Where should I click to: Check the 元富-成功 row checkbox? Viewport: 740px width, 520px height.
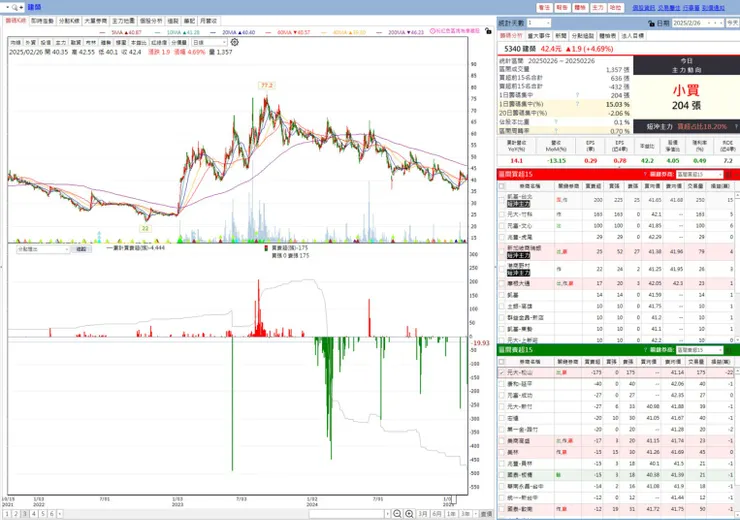click(x=502, y=395)
